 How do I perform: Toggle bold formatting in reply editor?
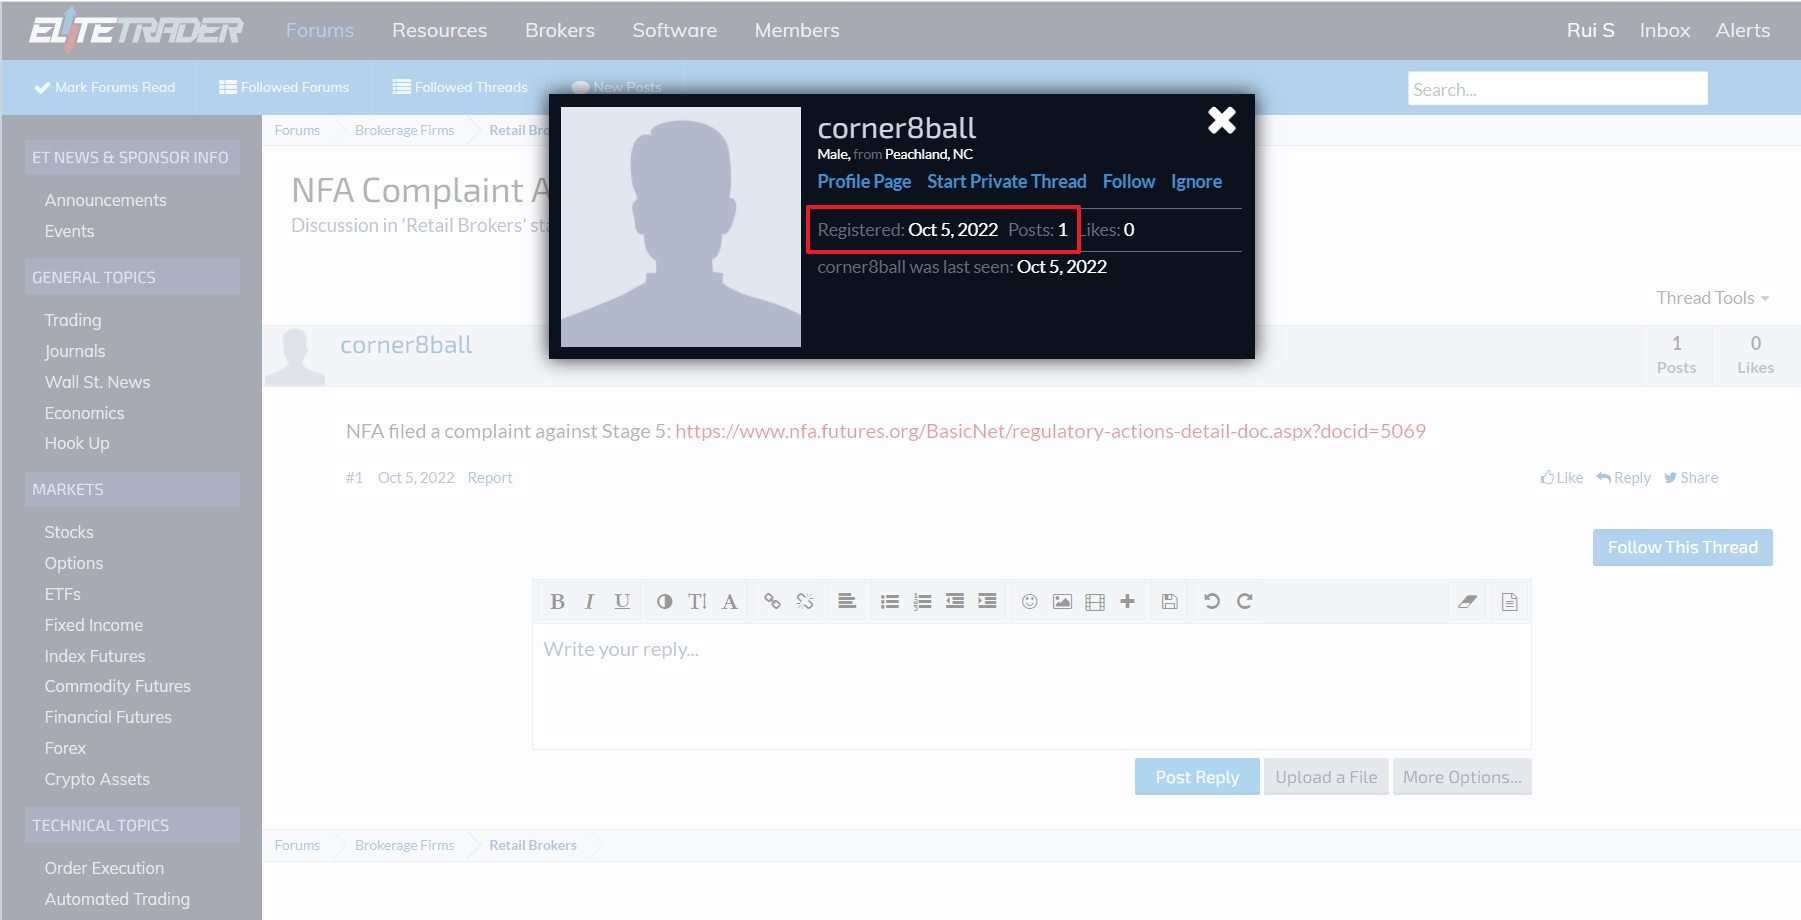[557, 601]
